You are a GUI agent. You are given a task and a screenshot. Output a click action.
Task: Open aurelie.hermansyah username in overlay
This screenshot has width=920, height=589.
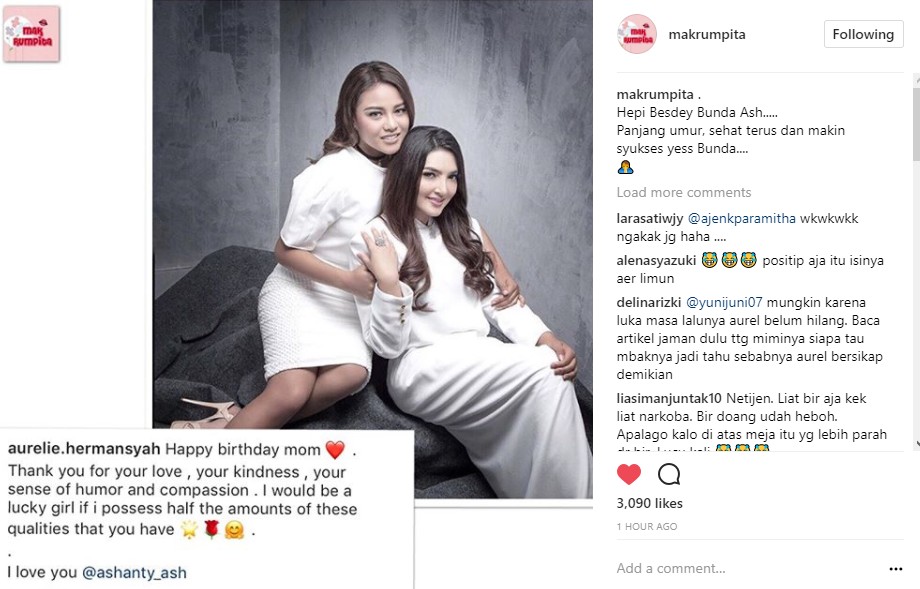84,449
